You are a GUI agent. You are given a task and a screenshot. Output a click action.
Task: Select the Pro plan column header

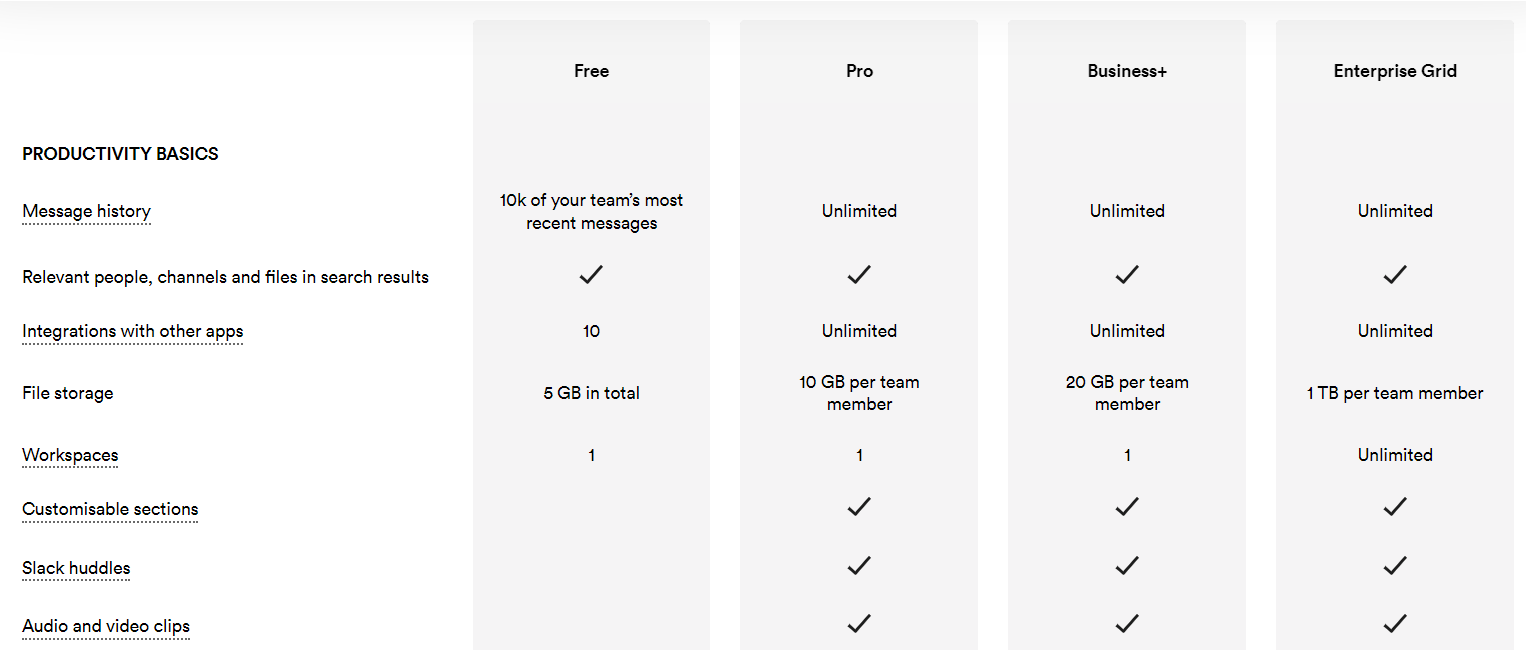859,71
